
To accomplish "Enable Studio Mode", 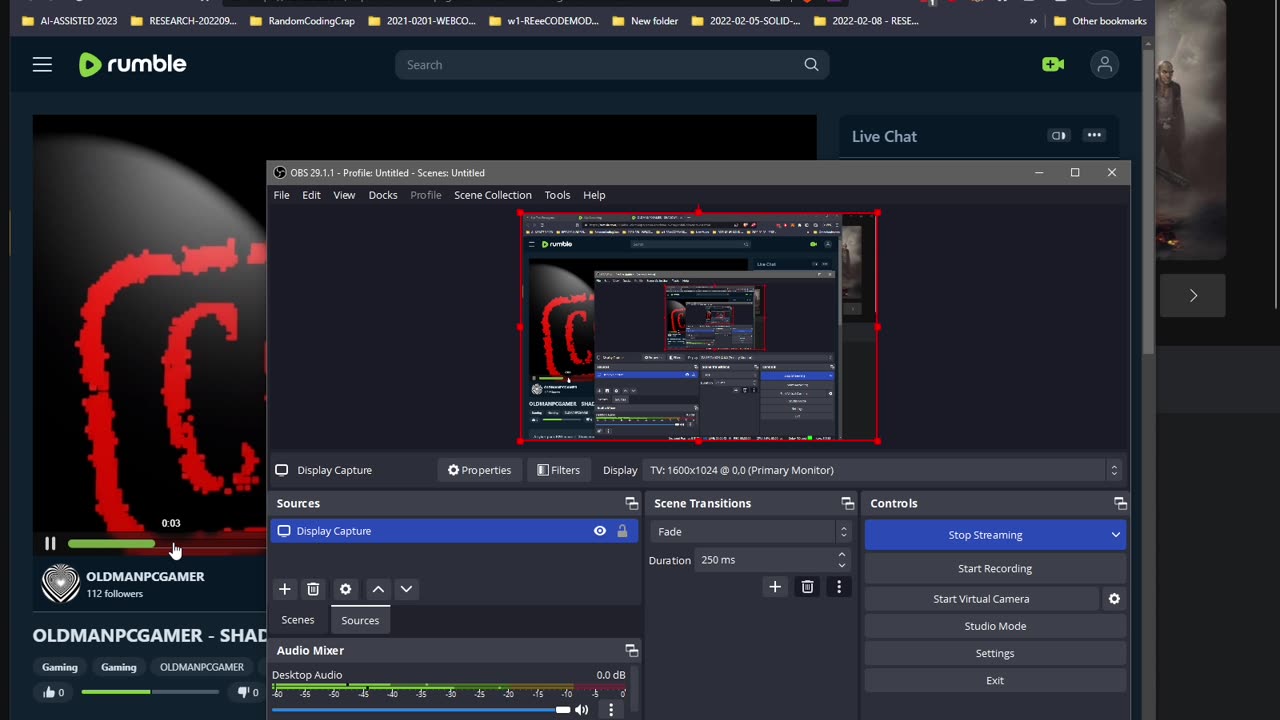I will [x=995, y=626].
